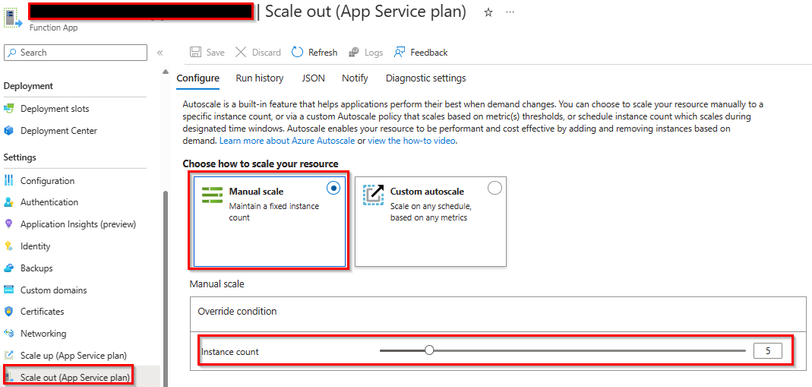
Task: Click the Feedback person icon
Action: [399, 52]
